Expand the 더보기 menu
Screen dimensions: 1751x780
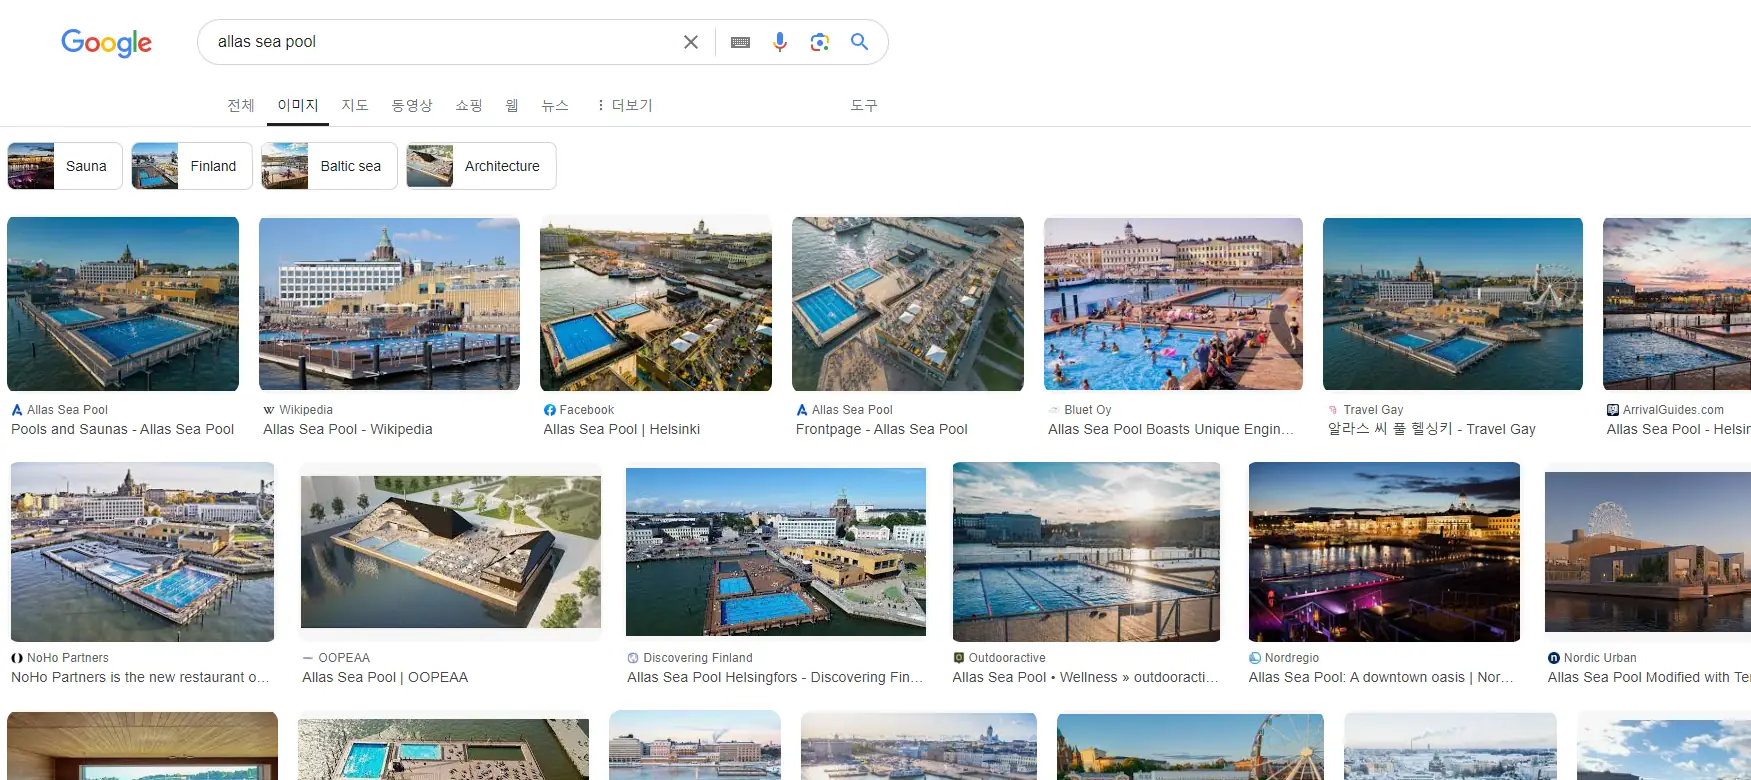(625, 105)
